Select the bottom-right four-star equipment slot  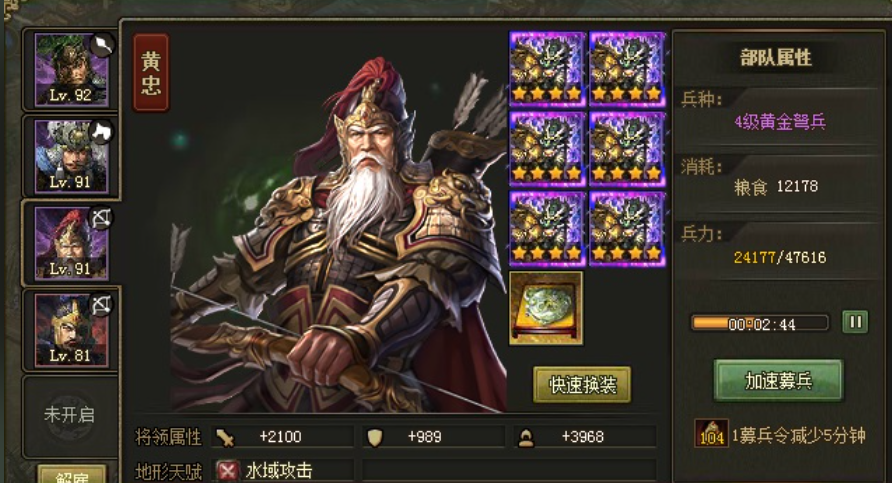coord(627,229)
